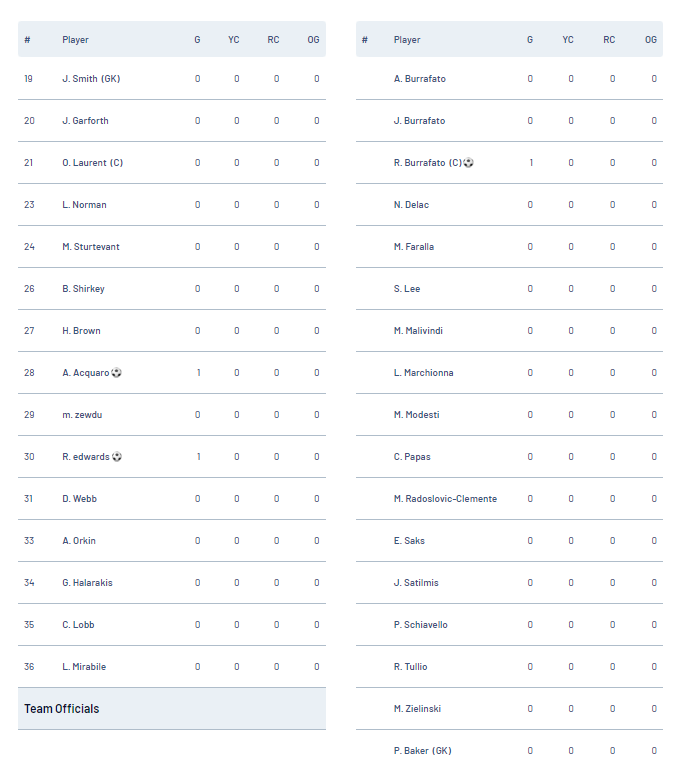Open player J. Smith (GK)
Viewport: 683px width, 769px height.
click(x=91, y=78)
